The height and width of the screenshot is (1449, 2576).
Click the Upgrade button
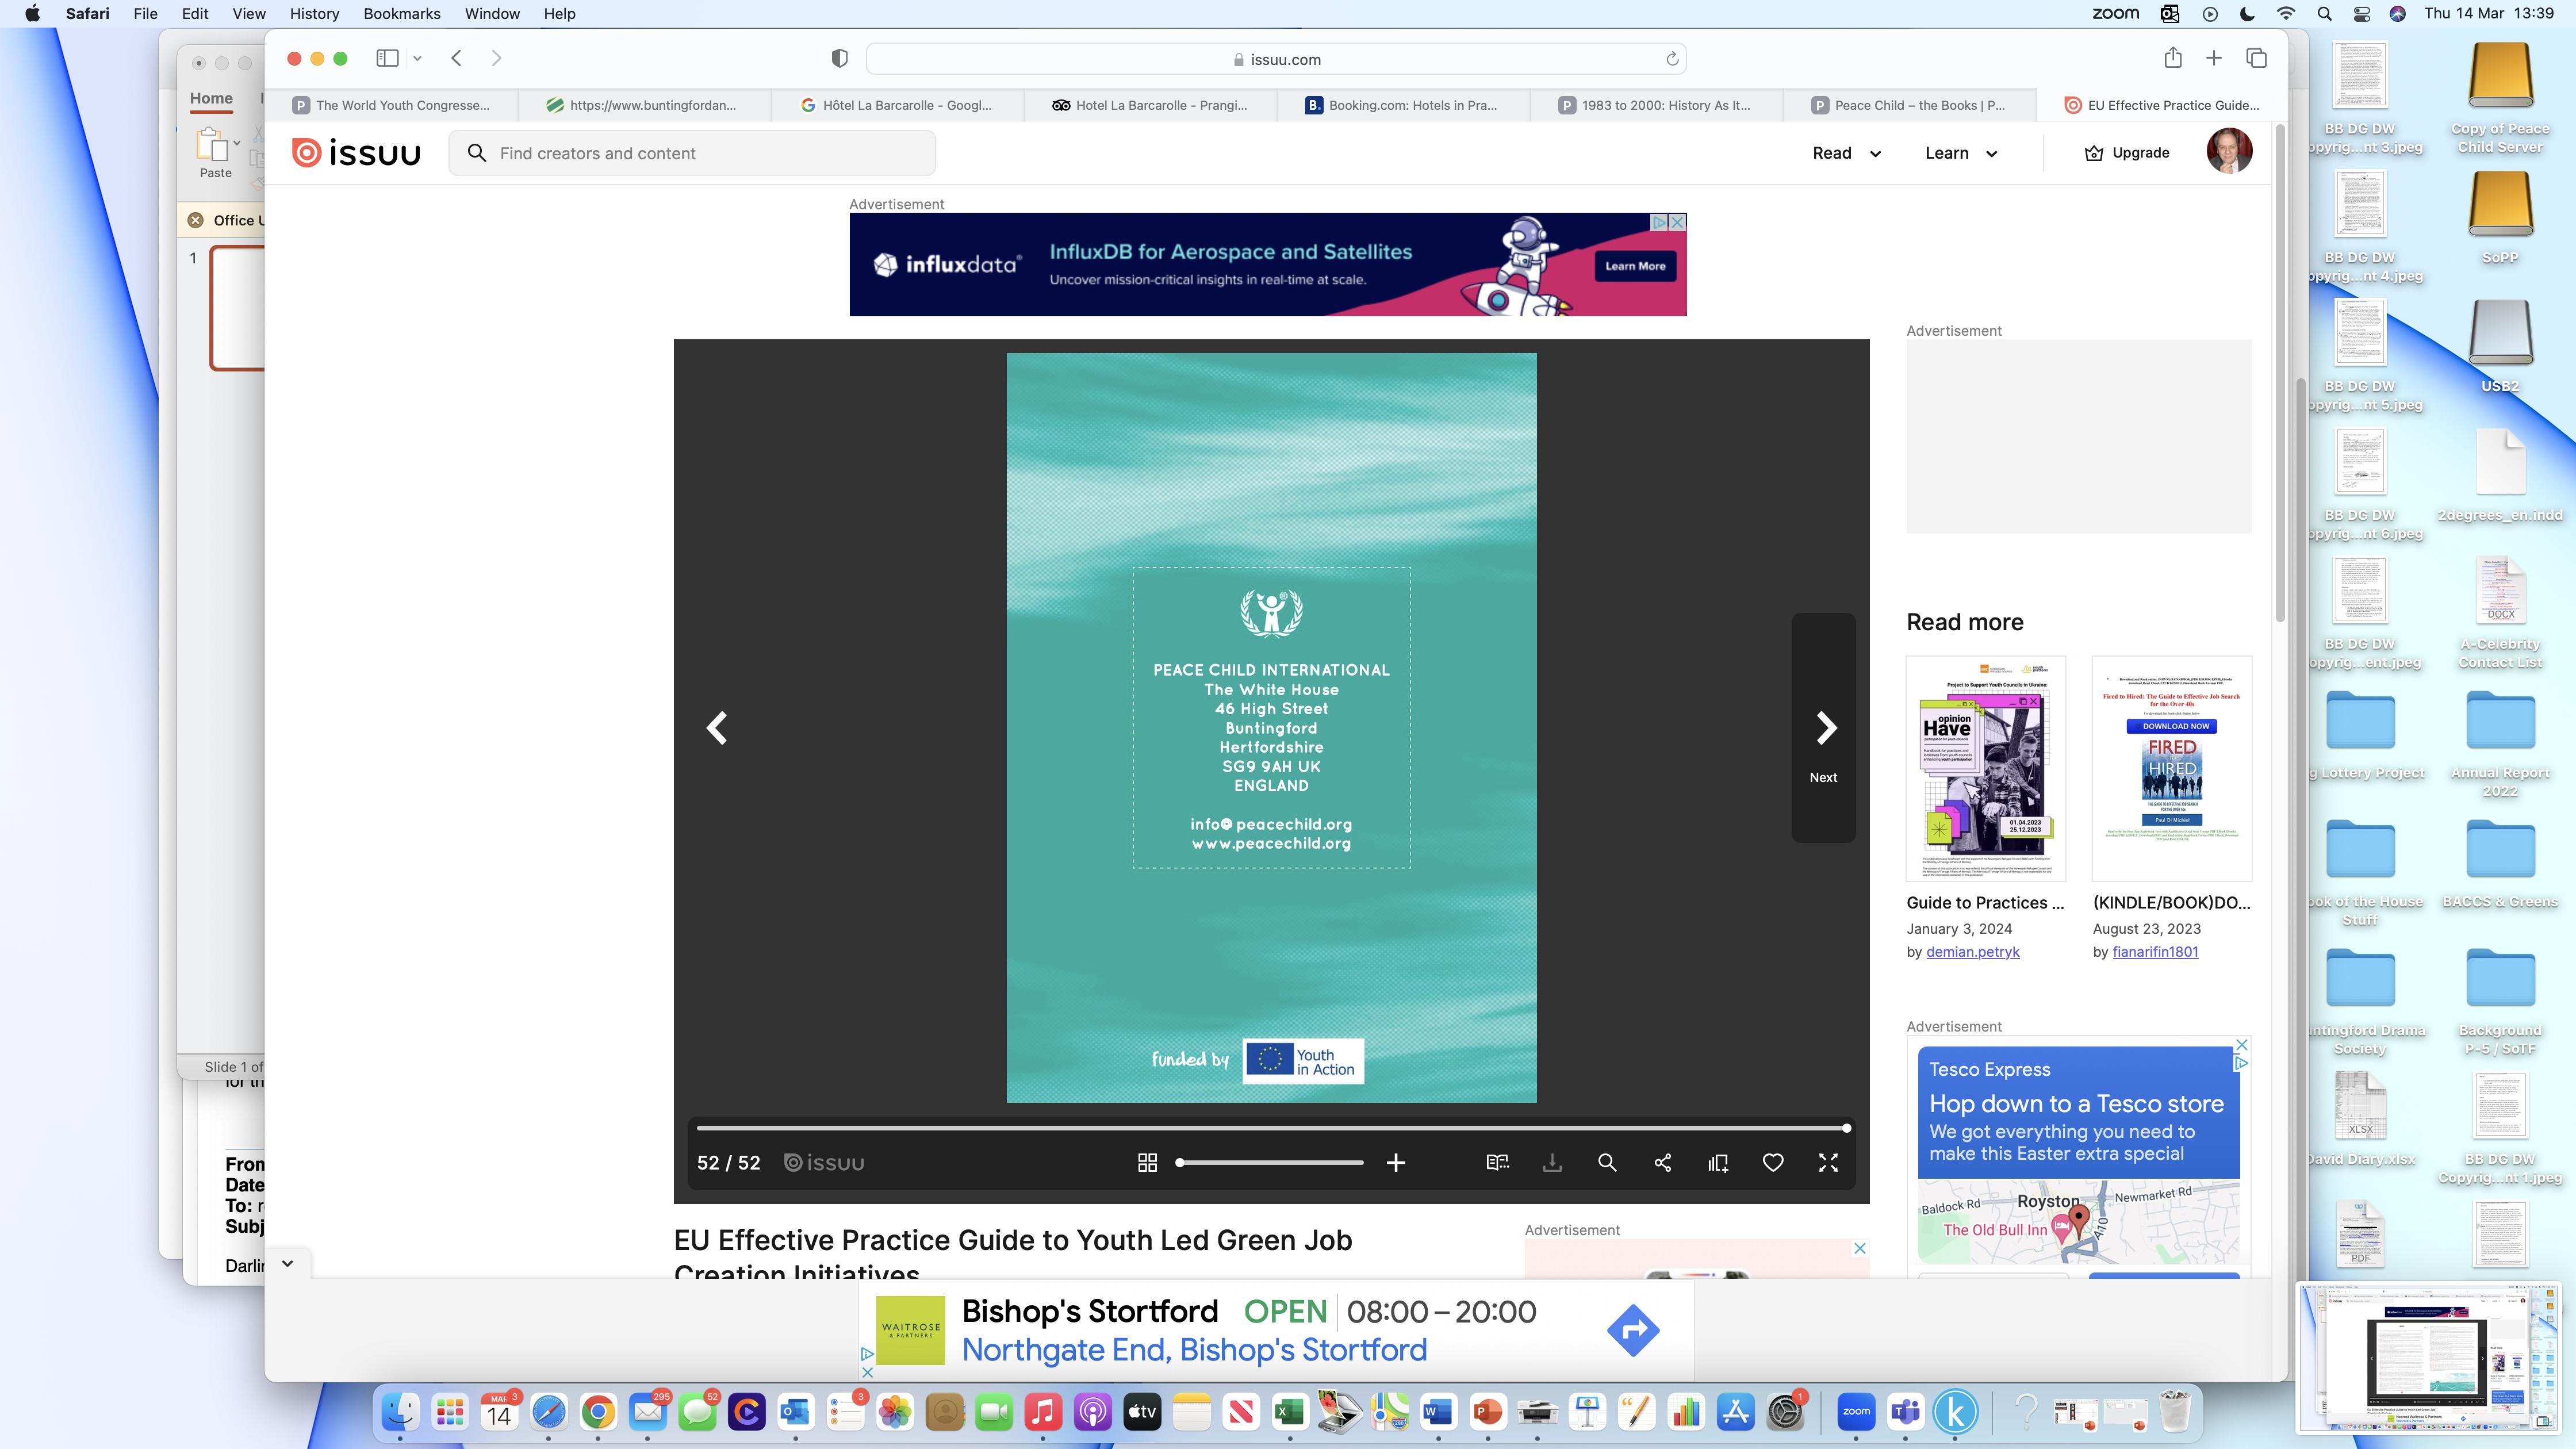[2126, 153]
